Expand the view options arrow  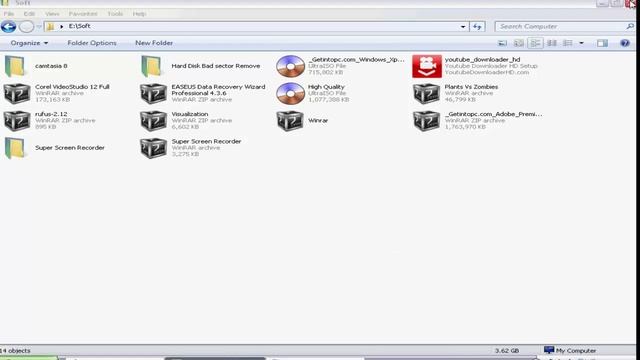coord(581,43)
